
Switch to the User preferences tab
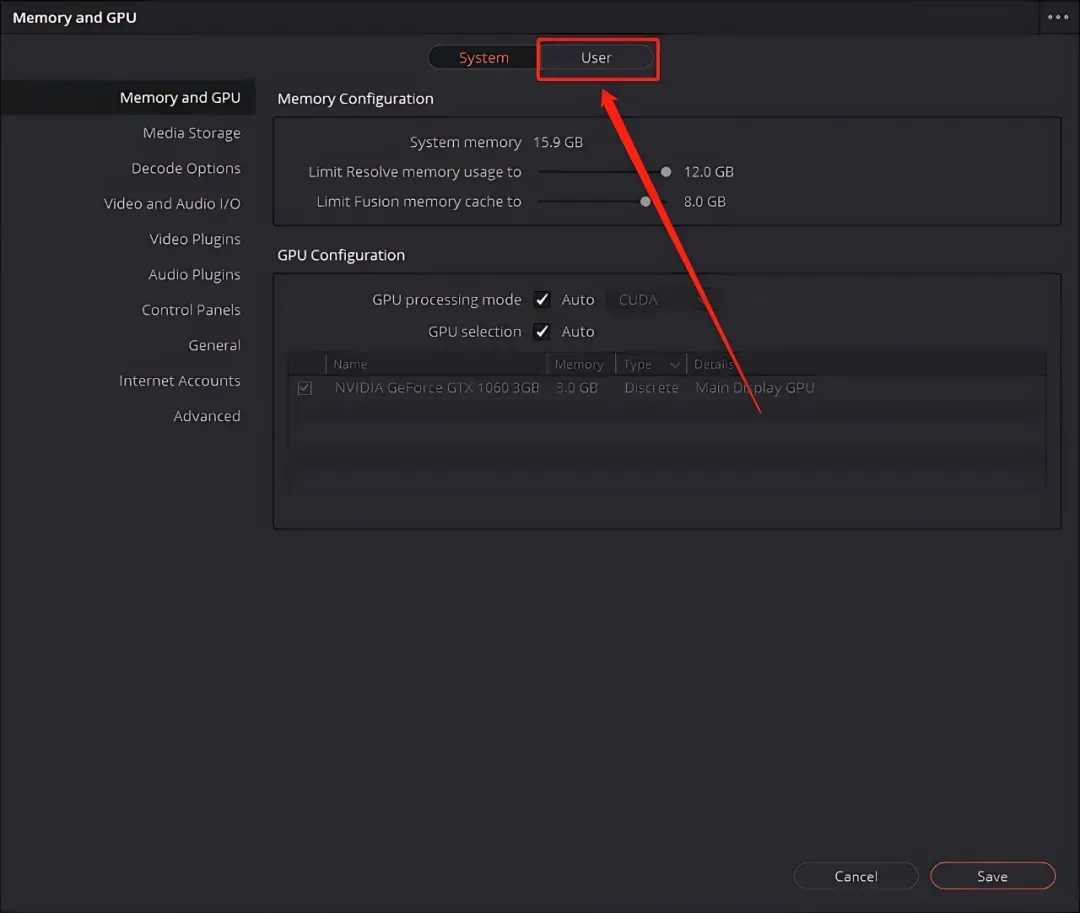(596, 58)
